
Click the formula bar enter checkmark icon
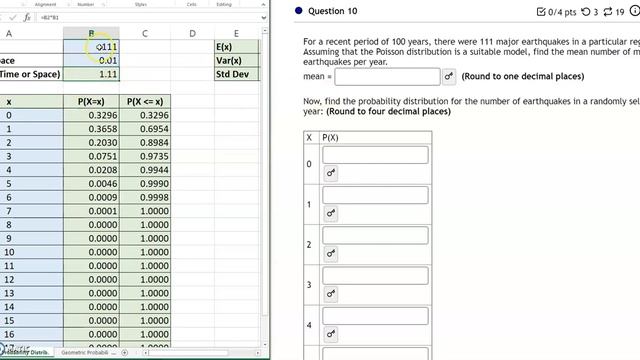coord(13,18)
